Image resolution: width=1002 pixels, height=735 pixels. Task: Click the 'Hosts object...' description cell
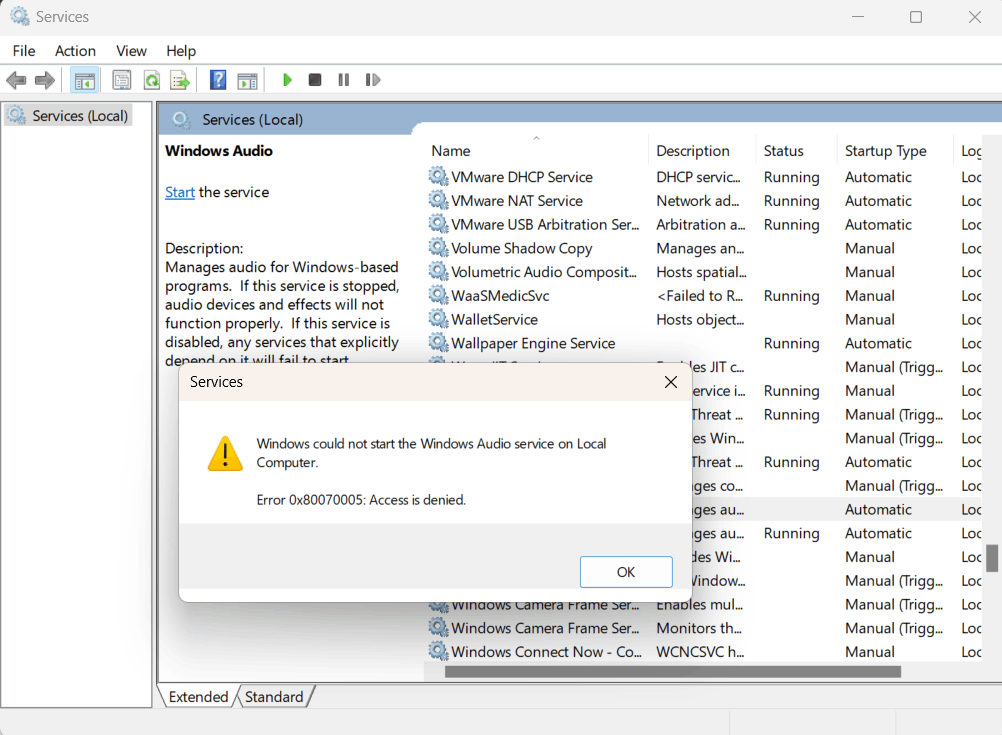click(x=700, y=320)
